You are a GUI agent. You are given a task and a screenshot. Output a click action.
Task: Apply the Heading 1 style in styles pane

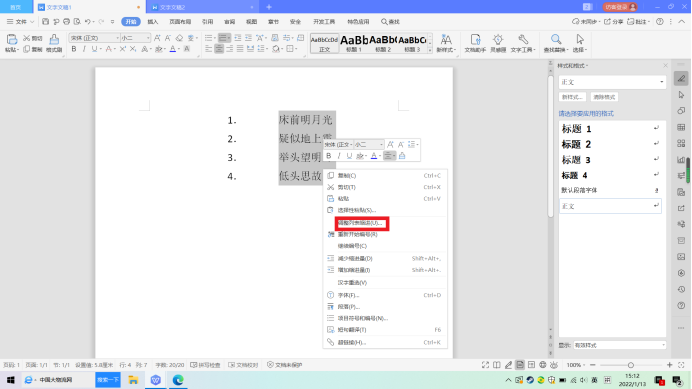610,128
